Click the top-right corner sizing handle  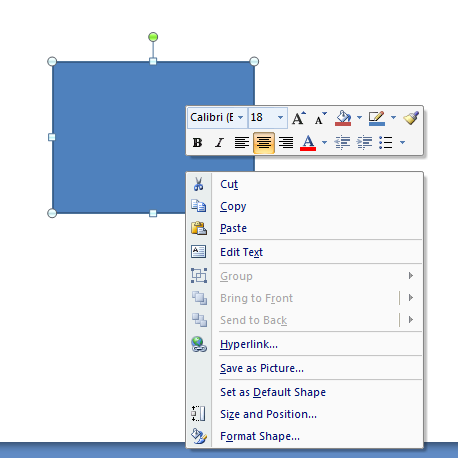click(x=254, y=61)
